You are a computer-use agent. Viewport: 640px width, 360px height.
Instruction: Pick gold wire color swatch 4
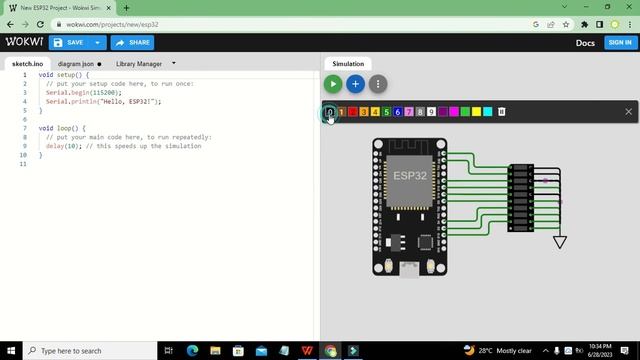[375, 112]
